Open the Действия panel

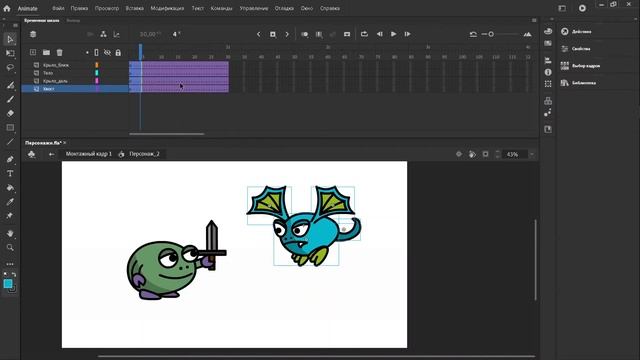[582, 32]
